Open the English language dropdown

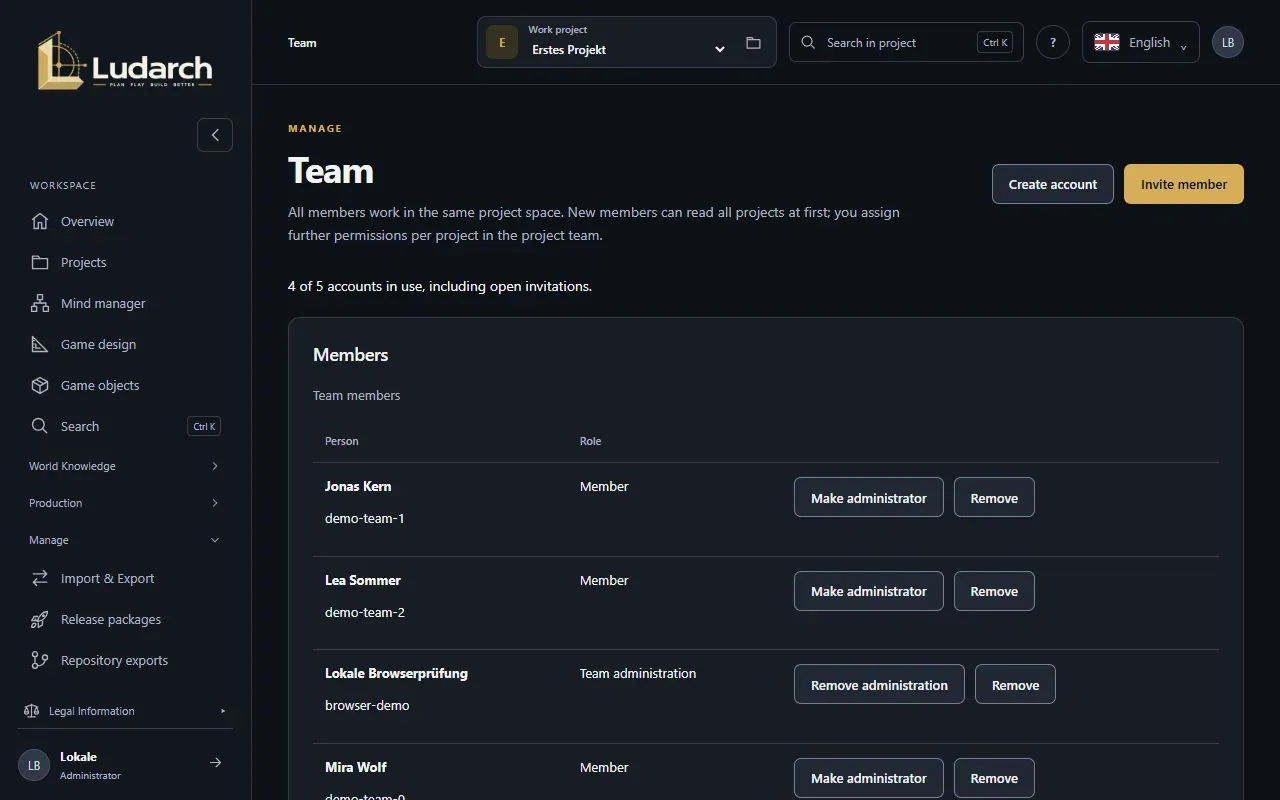pyautogui.click(x=1141, y=42)
